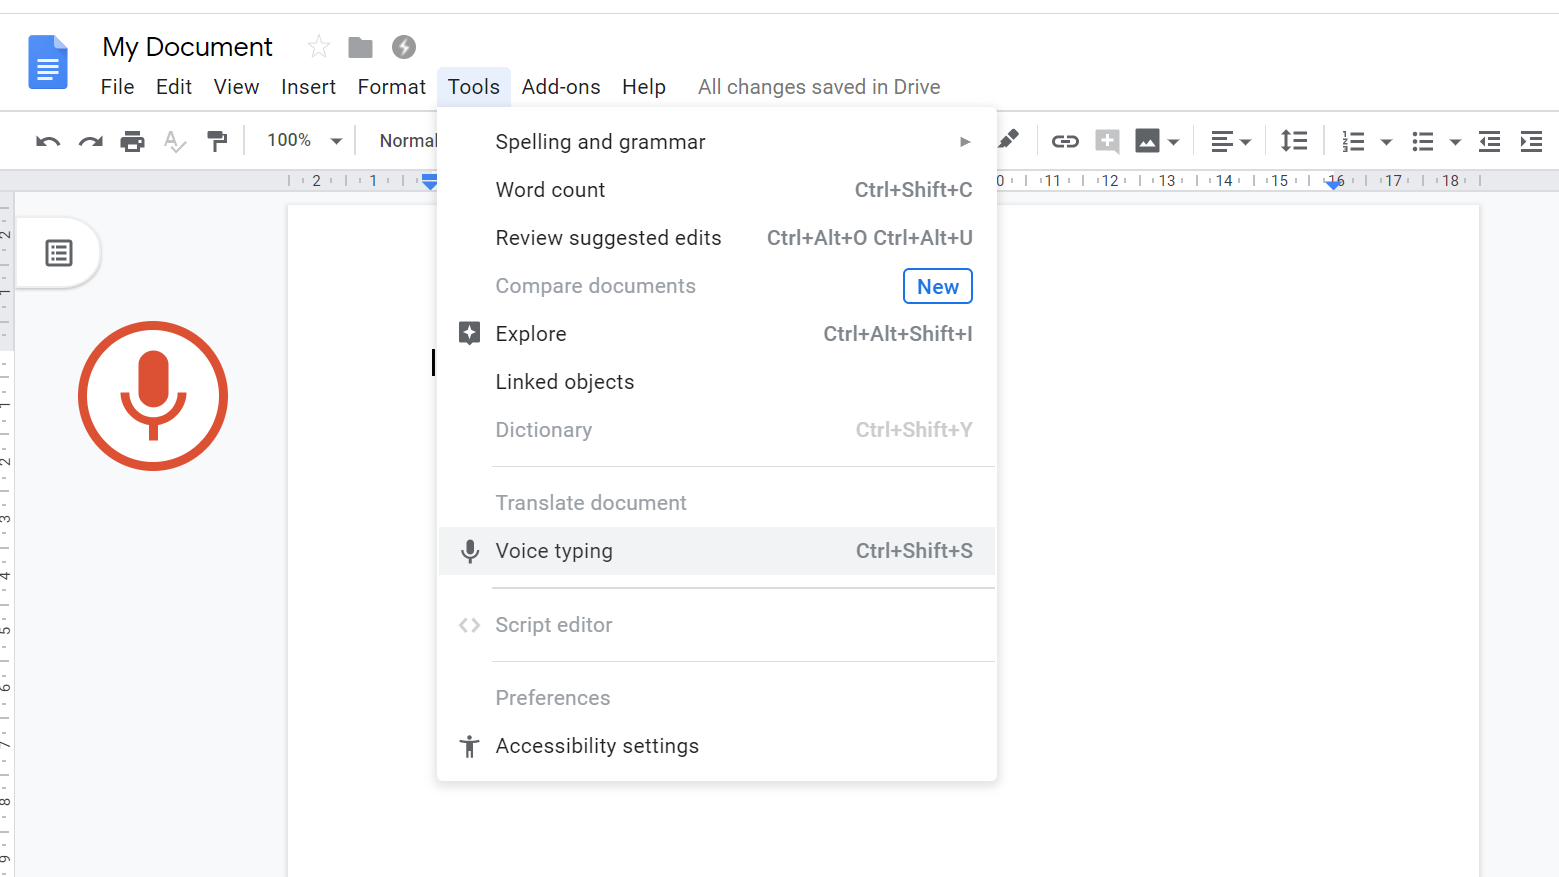This screenshot has width=1559, height=877.
Task: Start dictation with the red microphone
Action: coord(153,396)
